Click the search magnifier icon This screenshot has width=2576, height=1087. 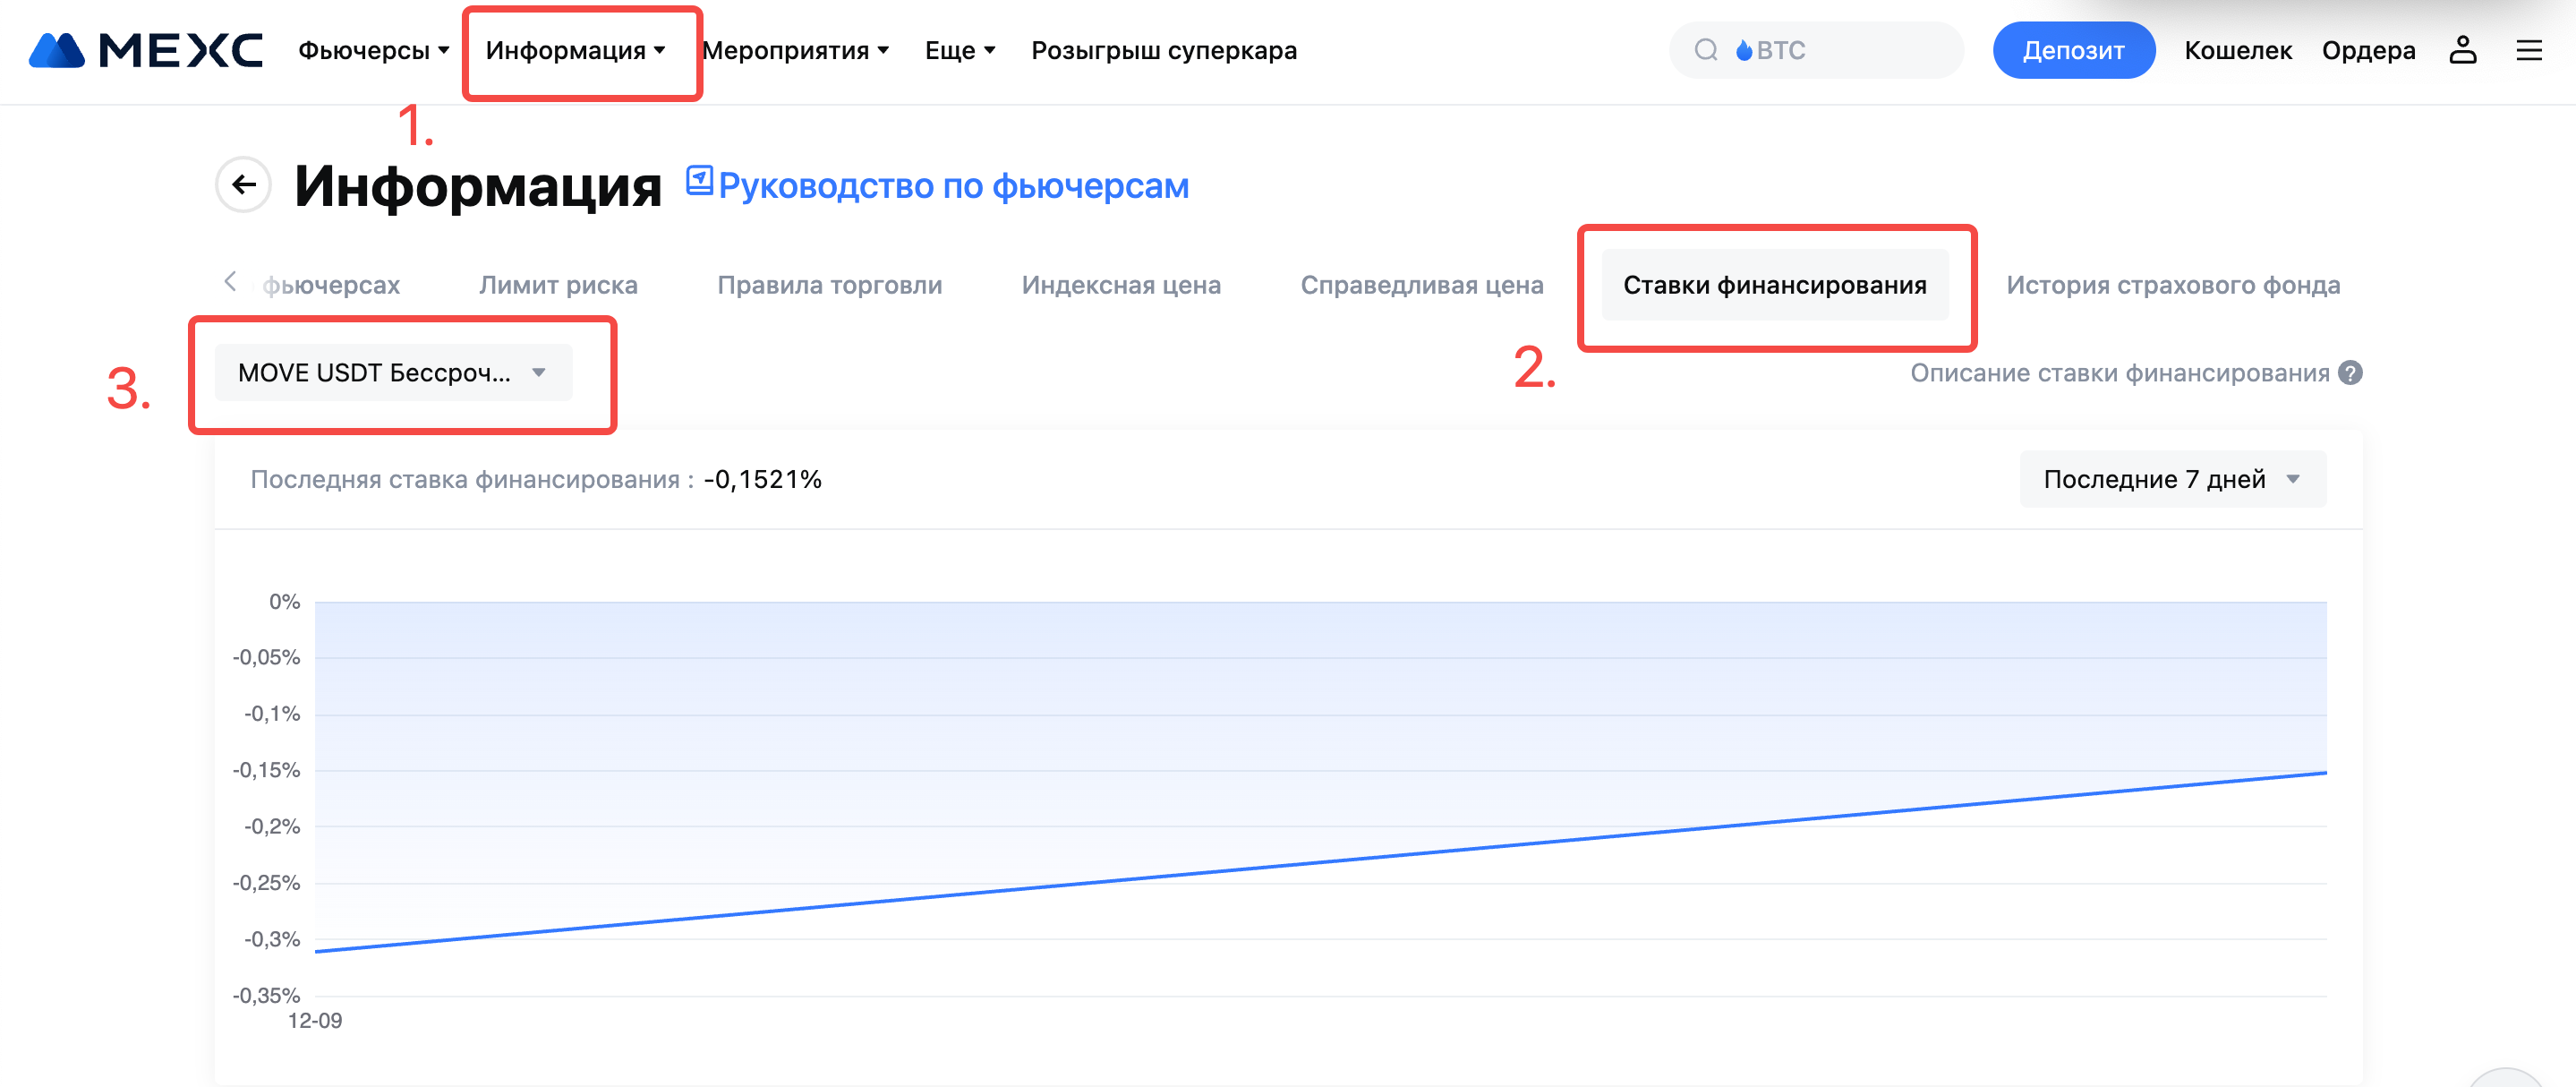1706,50
